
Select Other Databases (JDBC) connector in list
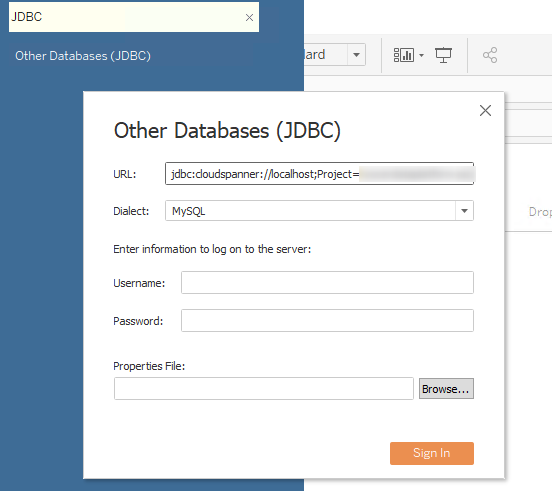83,56
